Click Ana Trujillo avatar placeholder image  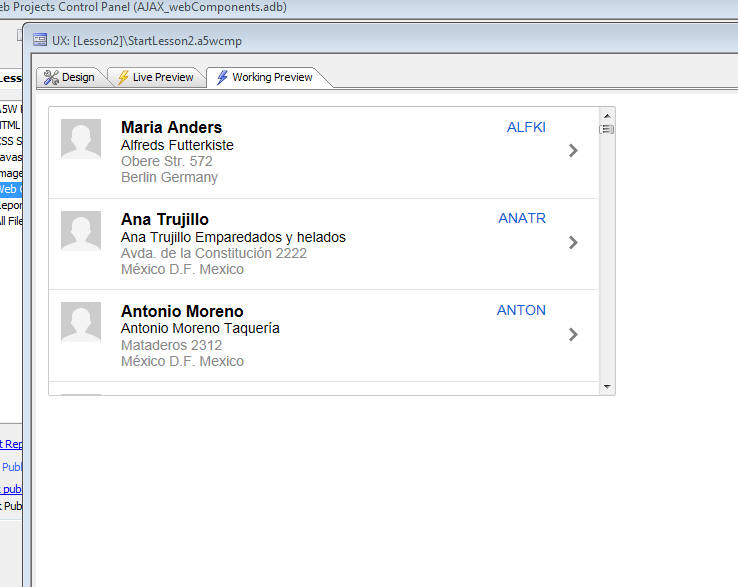(x=81, y=231)
